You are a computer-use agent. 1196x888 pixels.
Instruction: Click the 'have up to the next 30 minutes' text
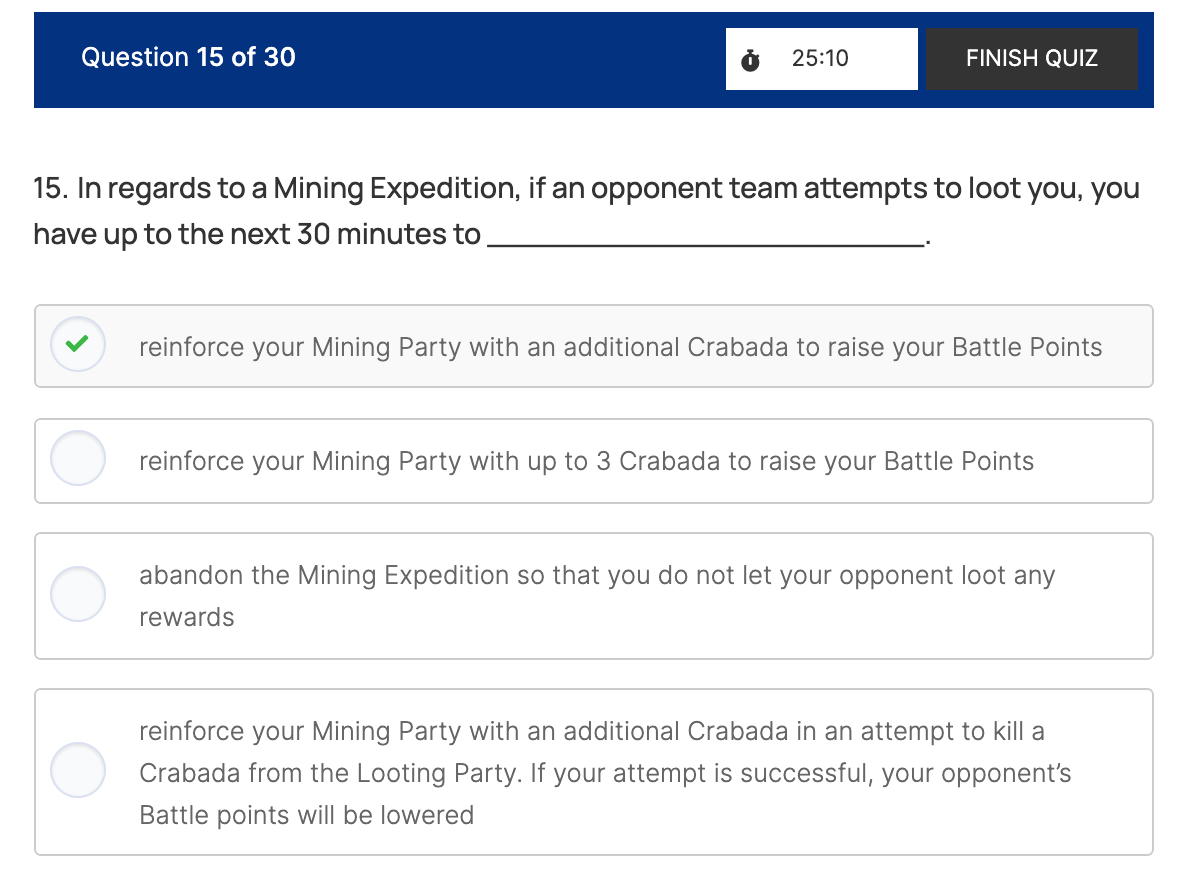[x=257, y=235]
